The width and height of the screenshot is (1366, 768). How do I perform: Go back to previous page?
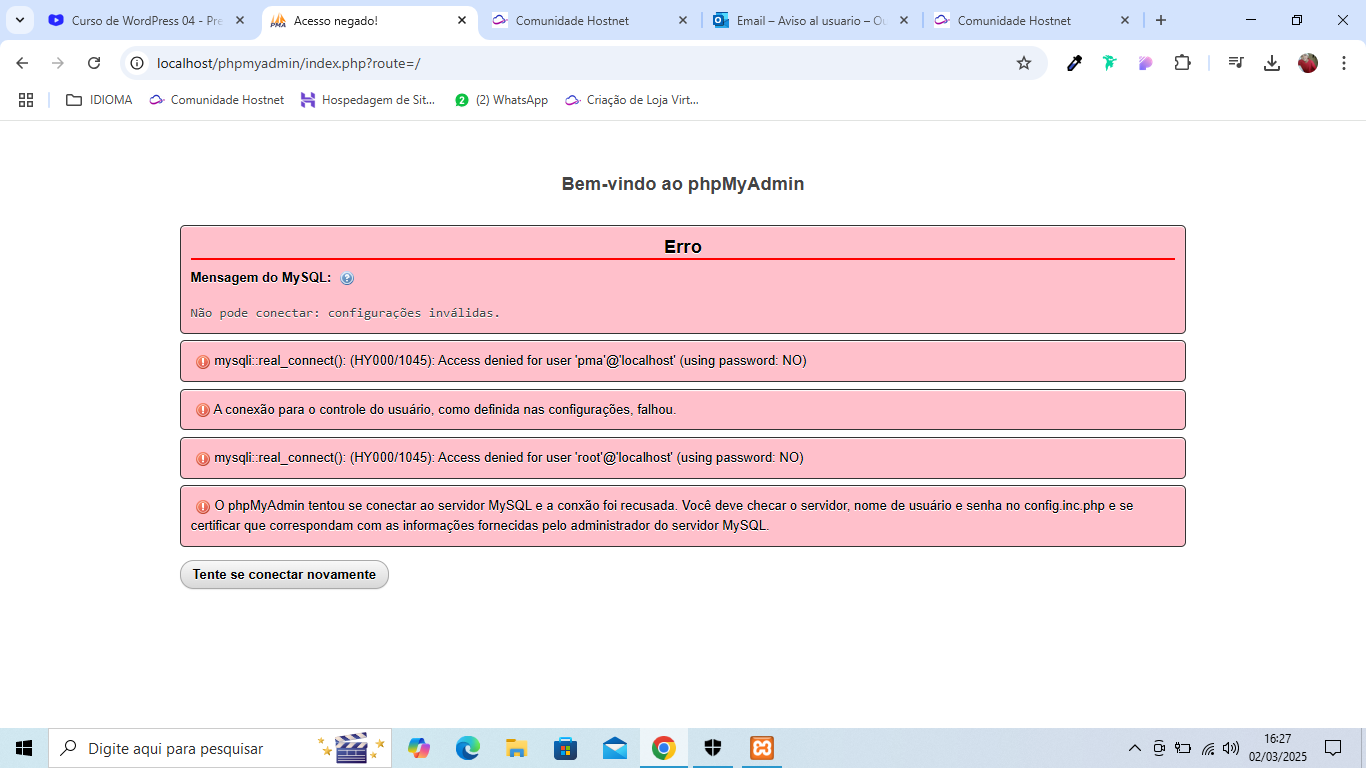coord(22,63)
